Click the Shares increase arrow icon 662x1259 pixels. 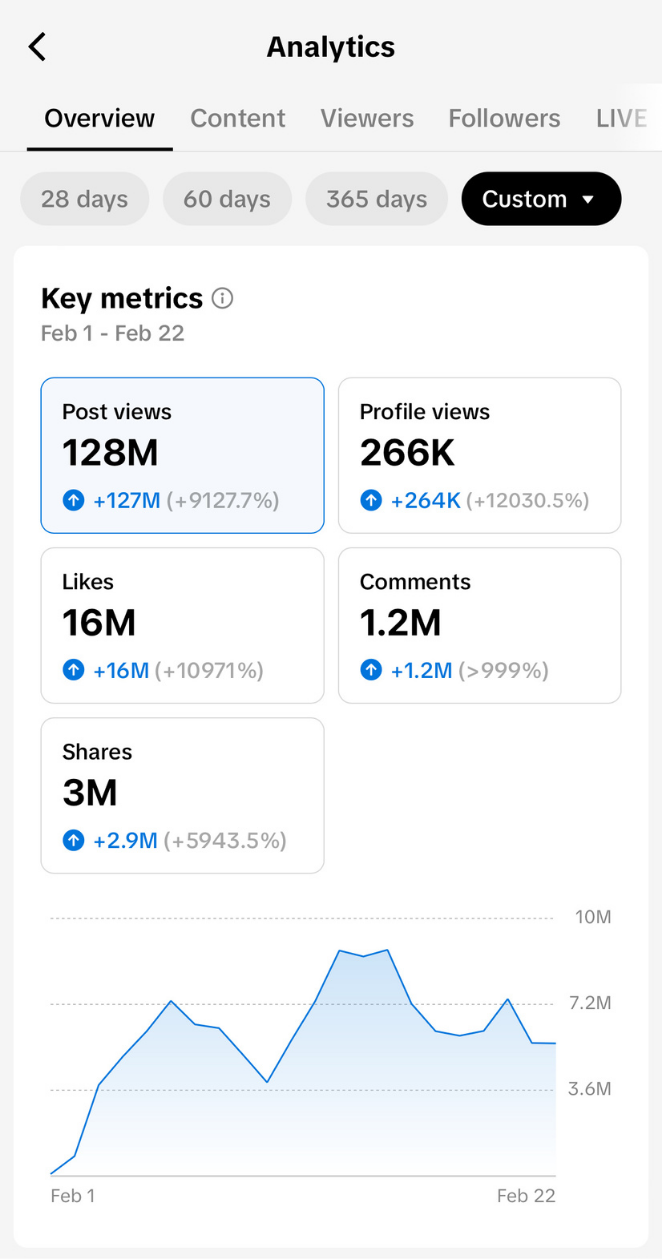tap(73, 840)
